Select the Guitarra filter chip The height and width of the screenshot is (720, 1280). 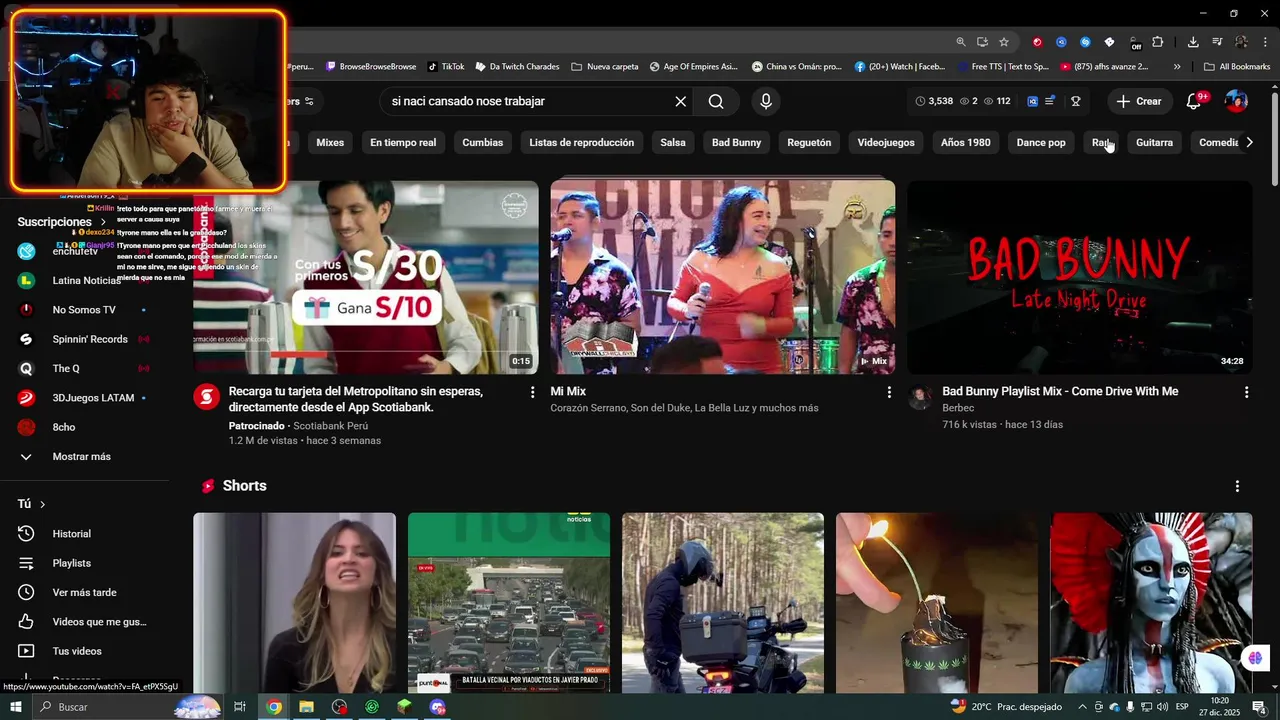1154,142
